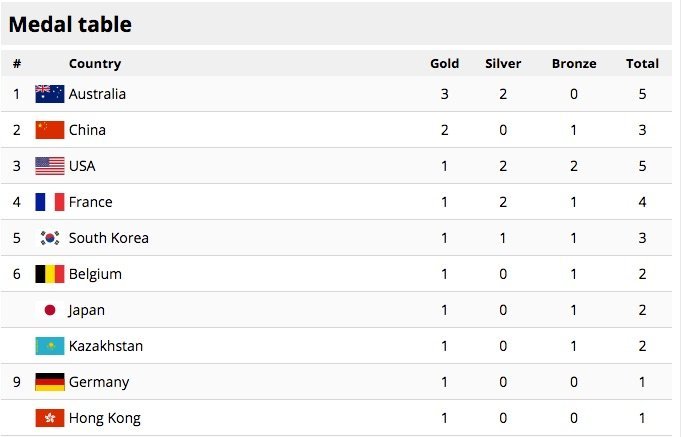
Task: Select the Bronze column header
Action: (x=574, y=63)
